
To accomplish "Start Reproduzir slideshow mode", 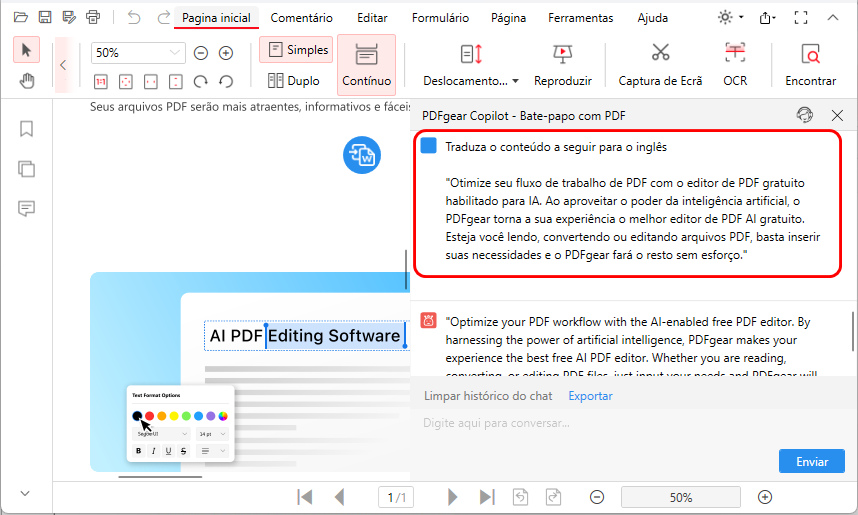I will (563, 65).
